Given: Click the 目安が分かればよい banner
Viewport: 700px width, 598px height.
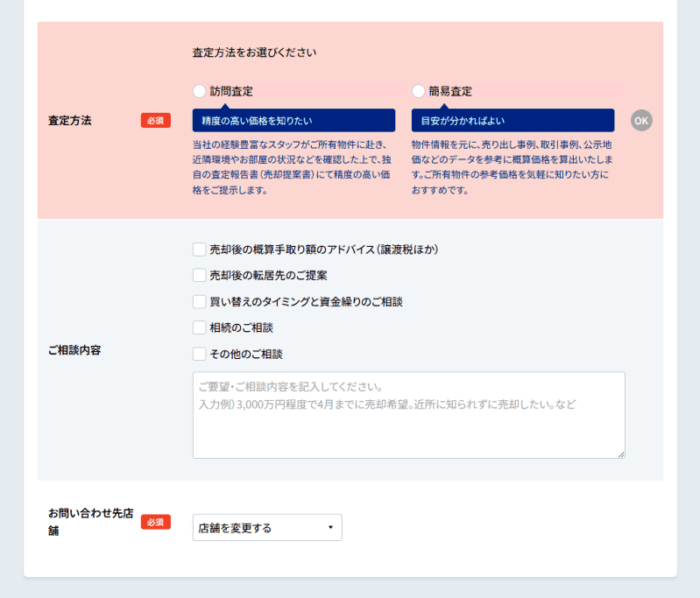Looking at the screenshot, I should click(513, 120).
